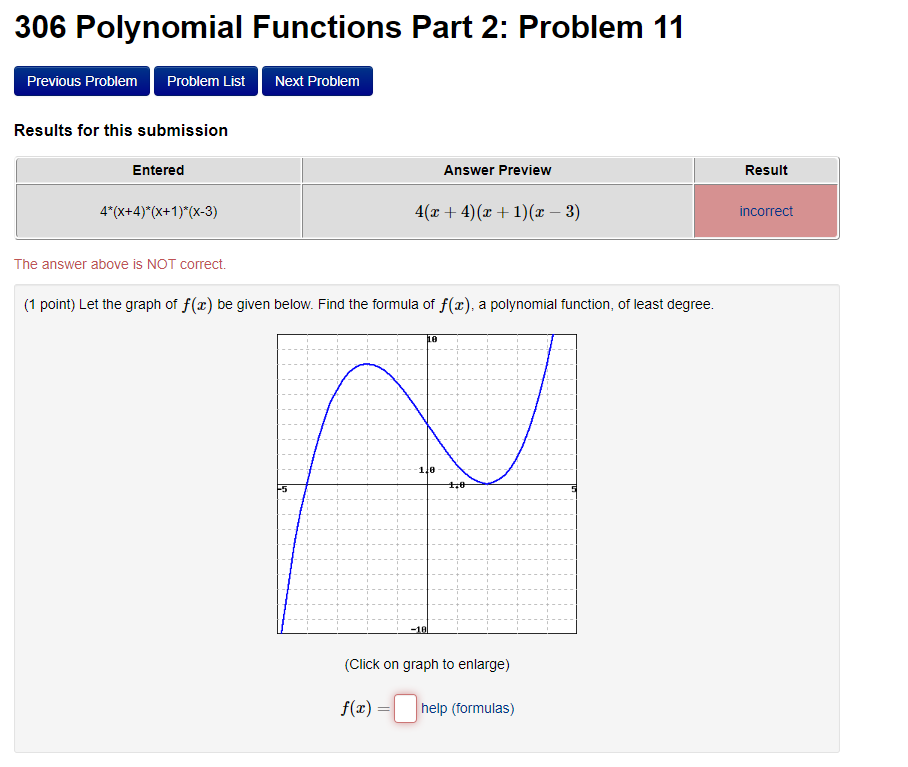908x767 pixels.
Task: Click the f(x) answer input box
Action: [404, 708]
